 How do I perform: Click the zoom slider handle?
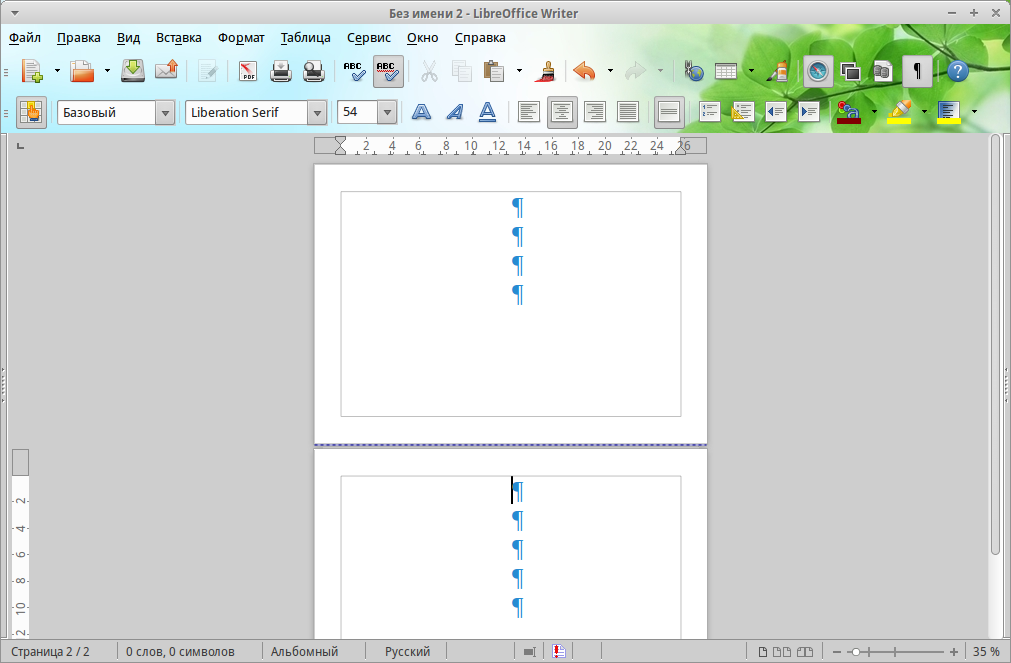[x=856, y=652]
